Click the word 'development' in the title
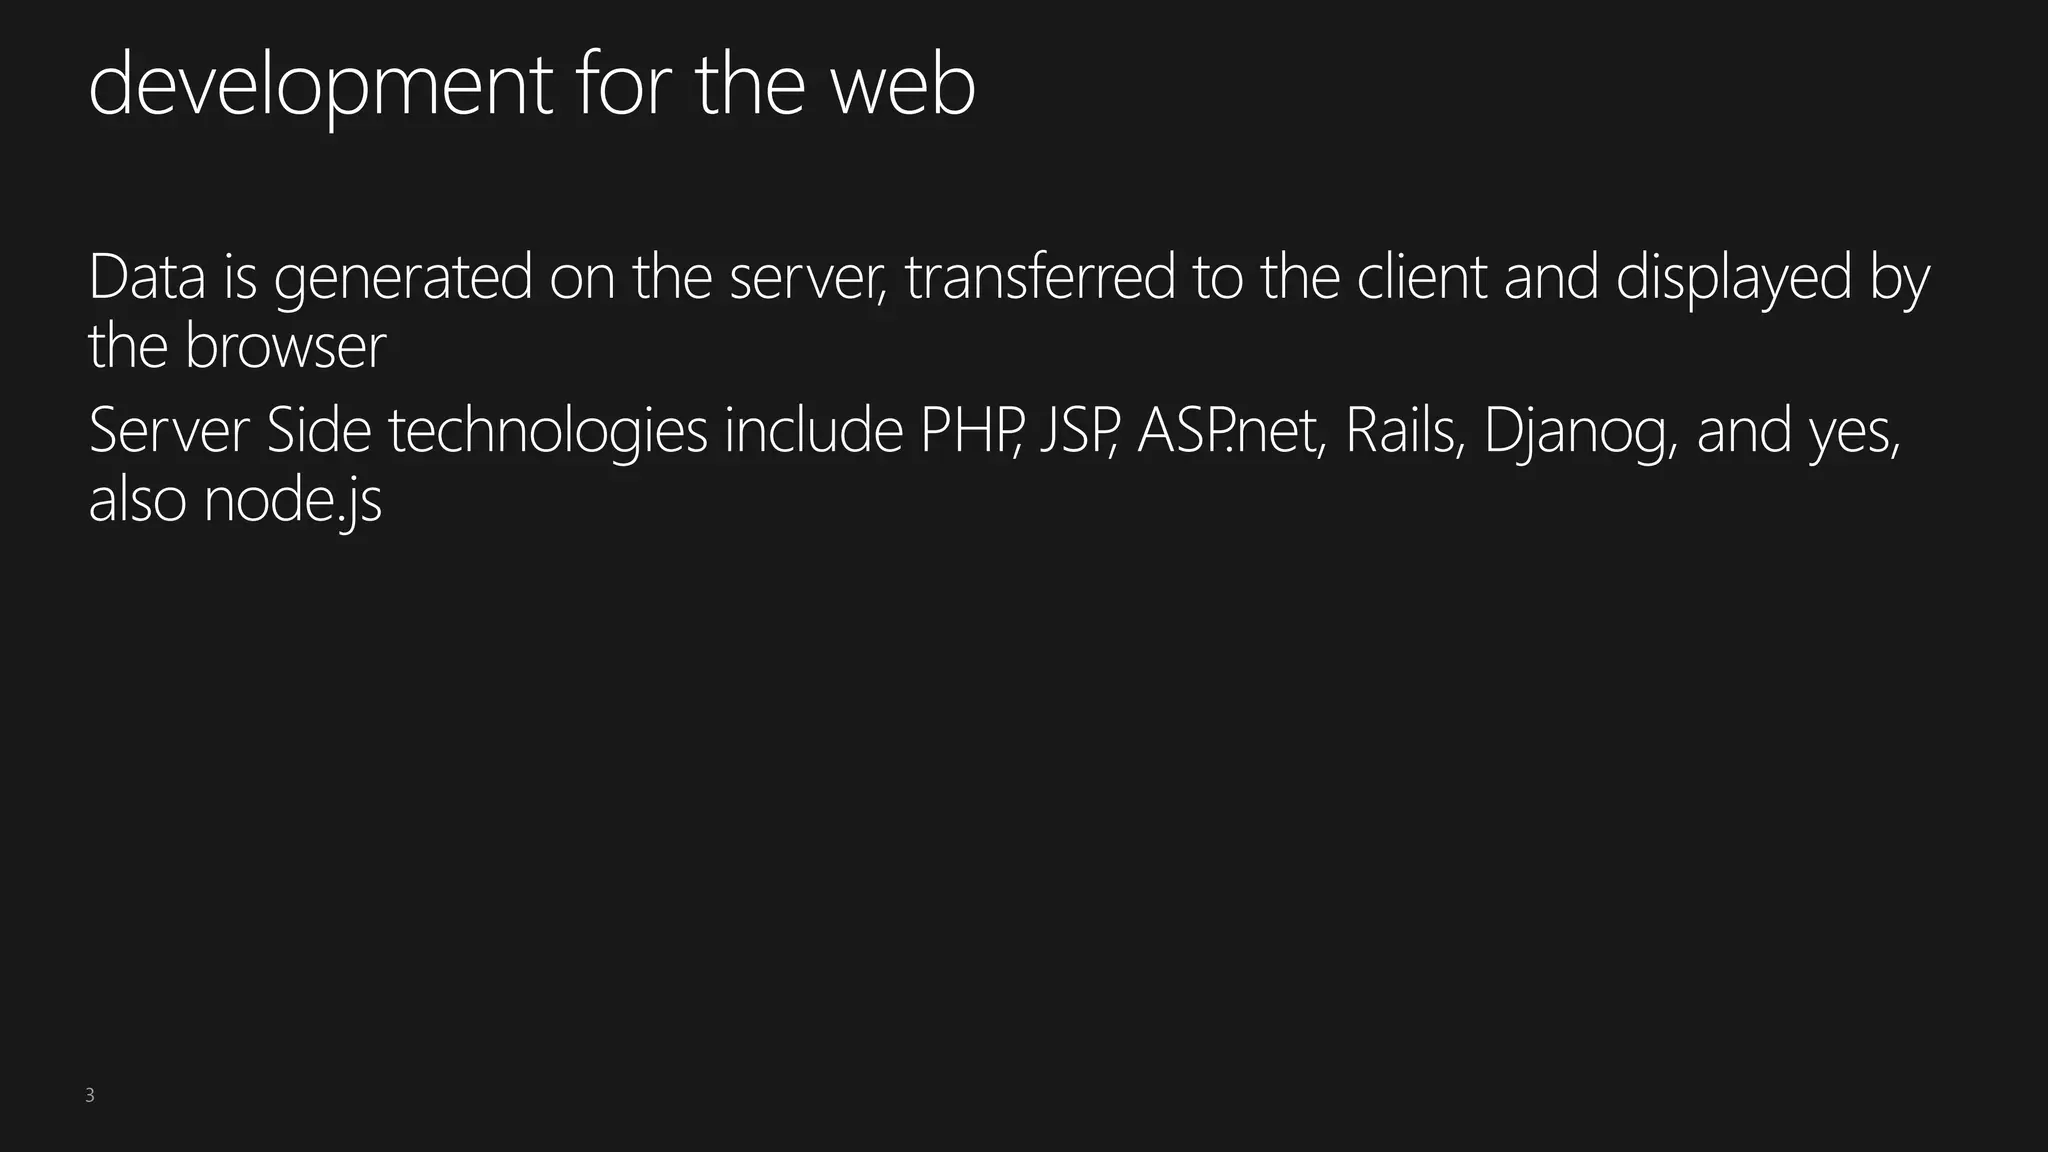 click(320, 86)
